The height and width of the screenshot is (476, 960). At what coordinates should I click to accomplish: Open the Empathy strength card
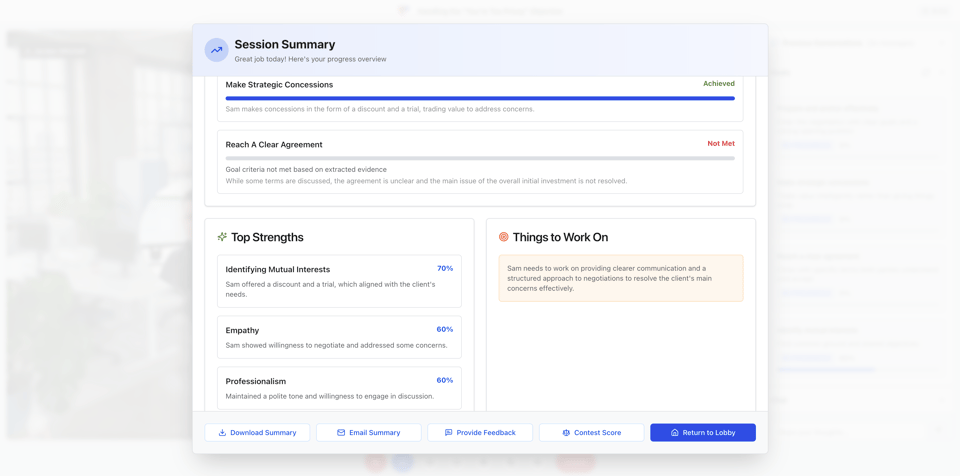point(339,337)
